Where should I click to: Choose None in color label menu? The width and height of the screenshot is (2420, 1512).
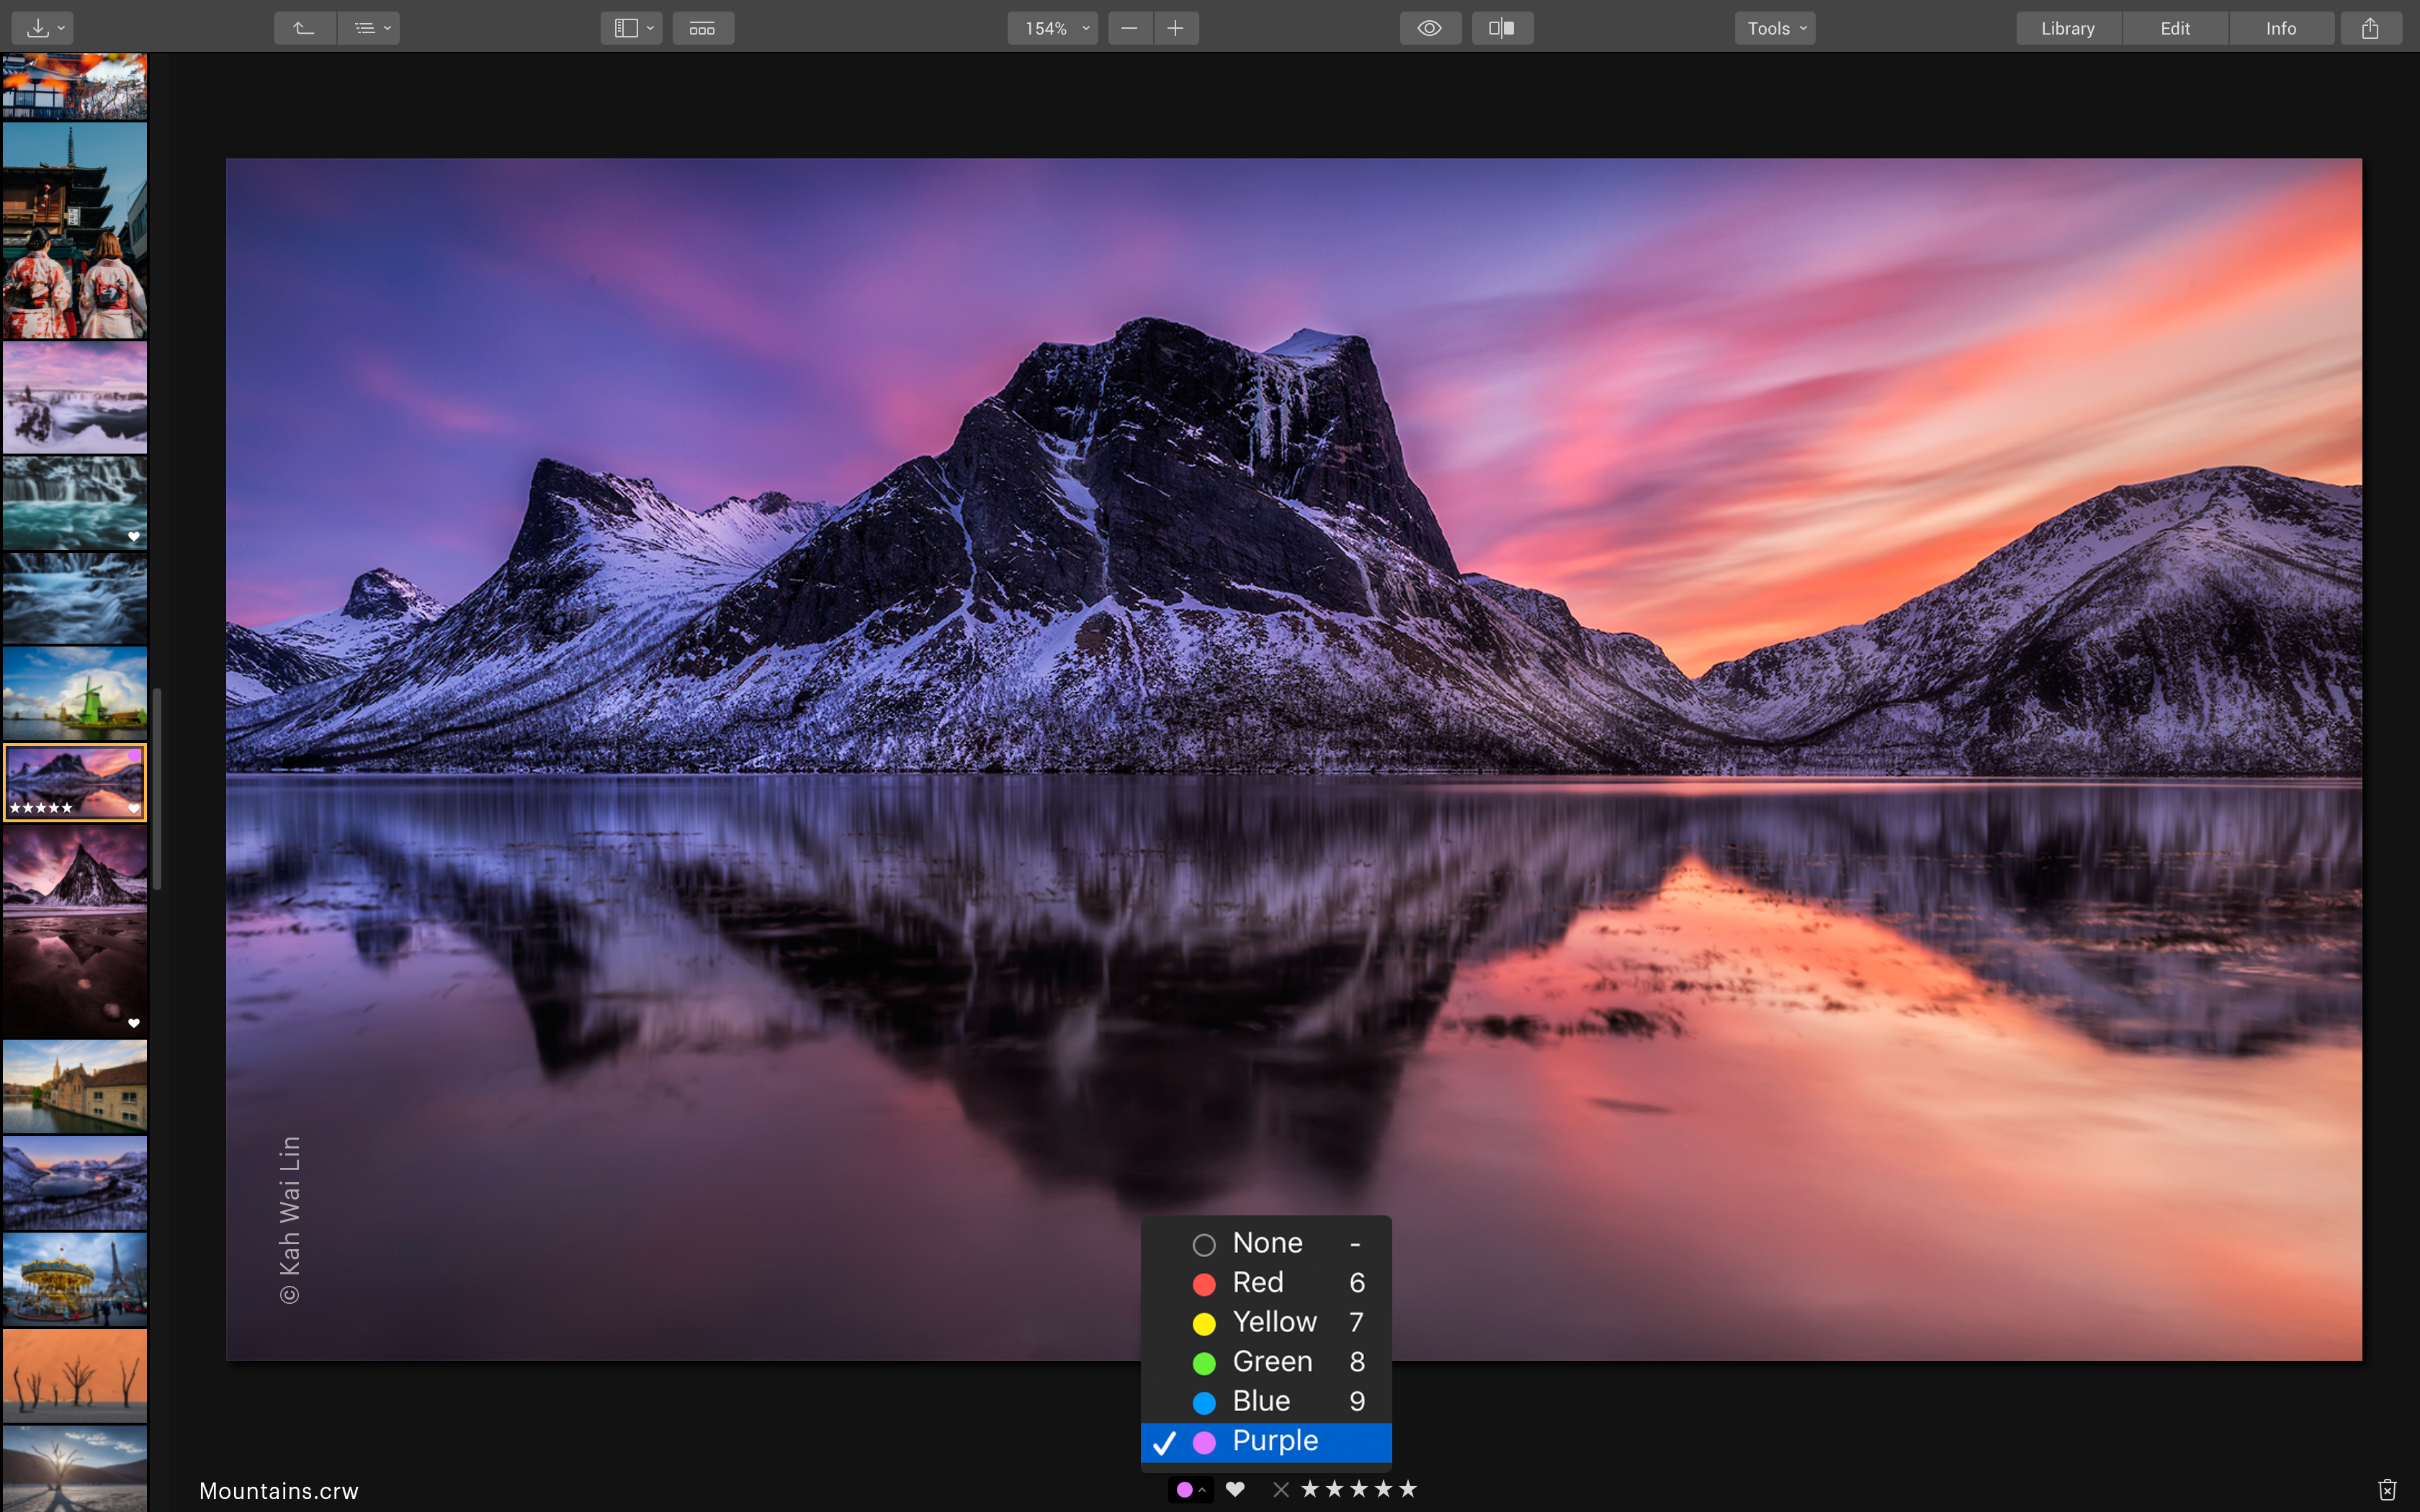(x=1266, y=1243)
